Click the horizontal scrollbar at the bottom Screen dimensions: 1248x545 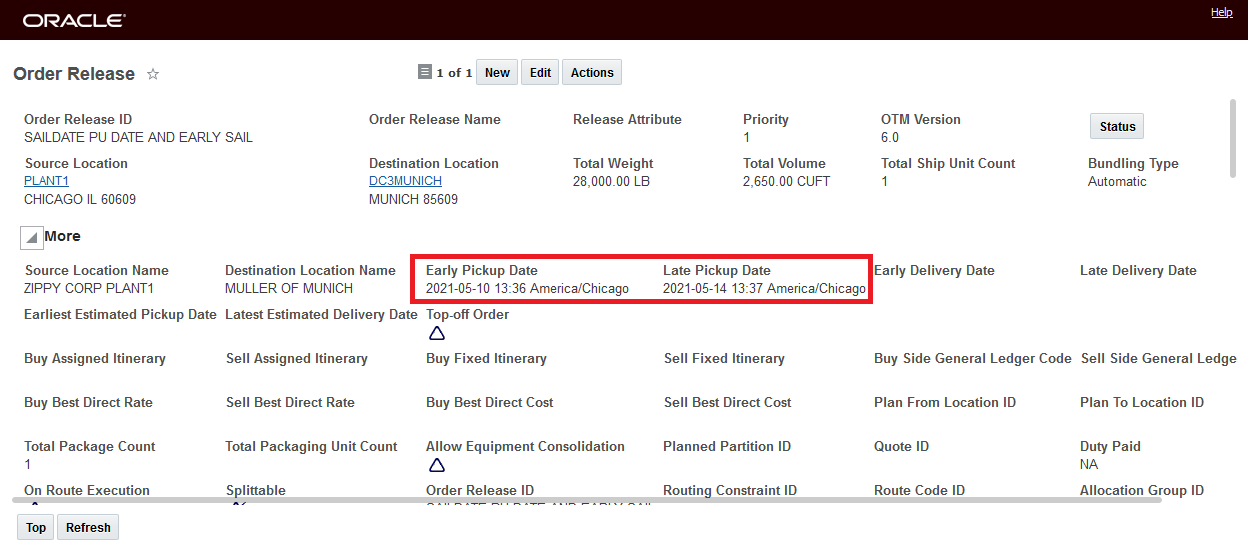[x=586, y=498]
